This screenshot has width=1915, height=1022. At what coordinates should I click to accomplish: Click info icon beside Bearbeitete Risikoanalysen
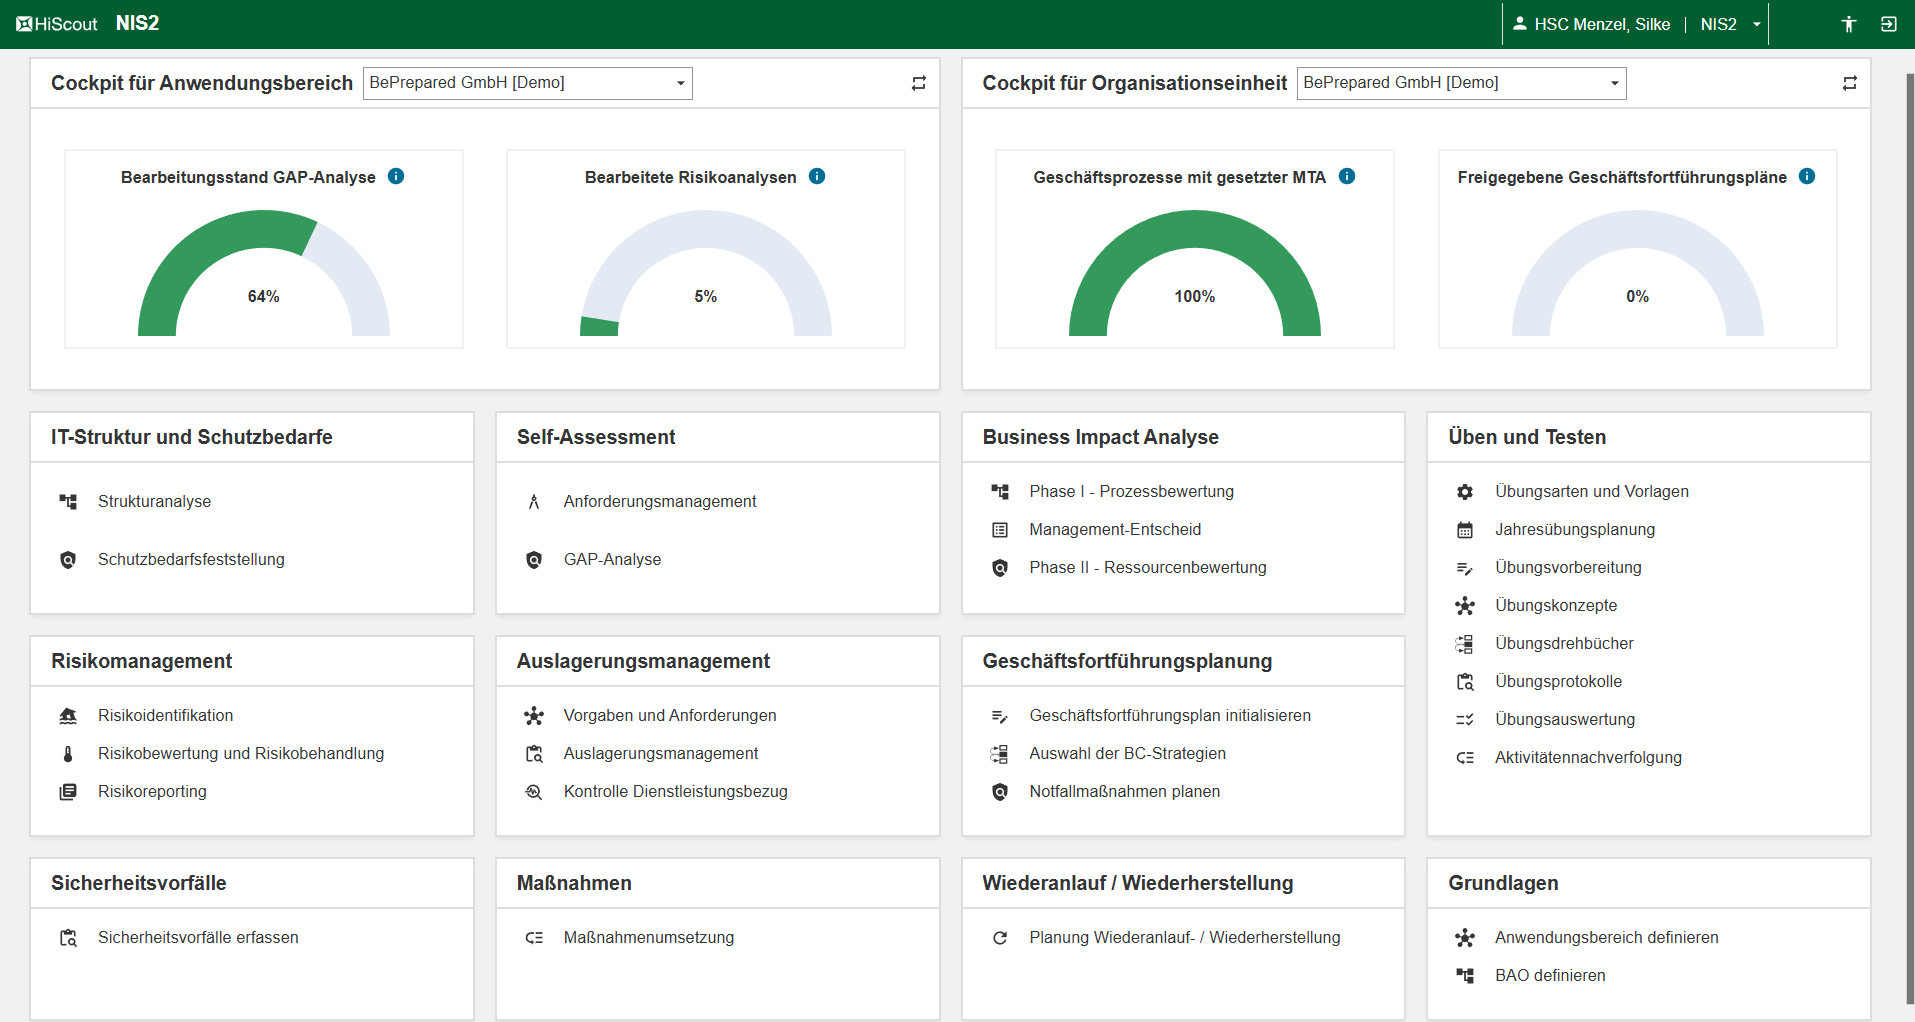coord(817,176)
